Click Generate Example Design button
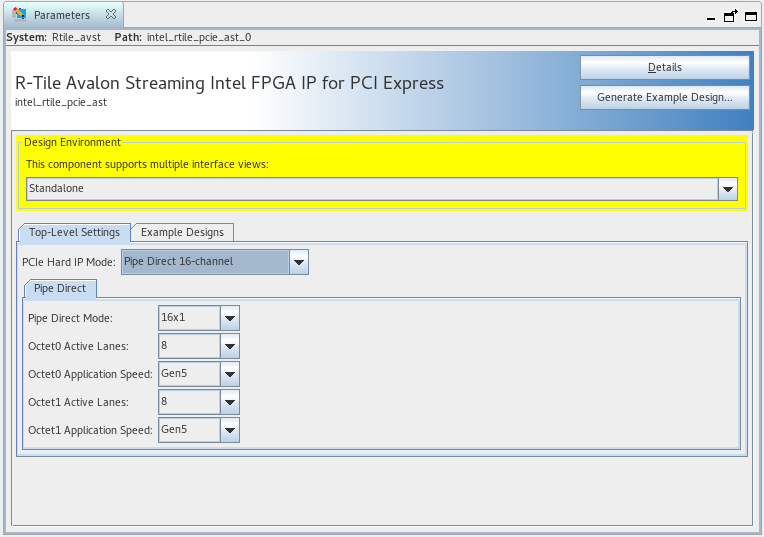Viewport: 764px width, 537px height. (x=664, y=97)
